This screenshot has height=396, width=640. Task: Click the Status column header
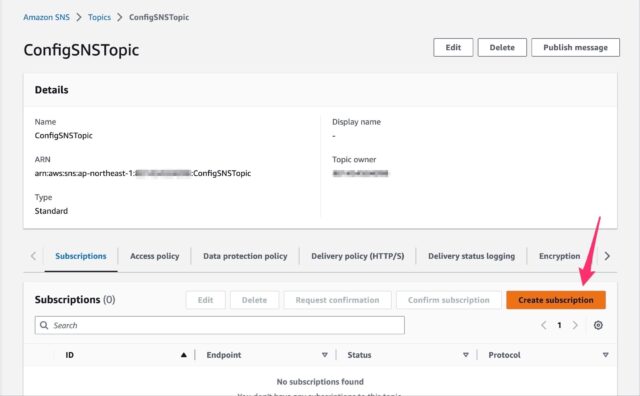359,355
